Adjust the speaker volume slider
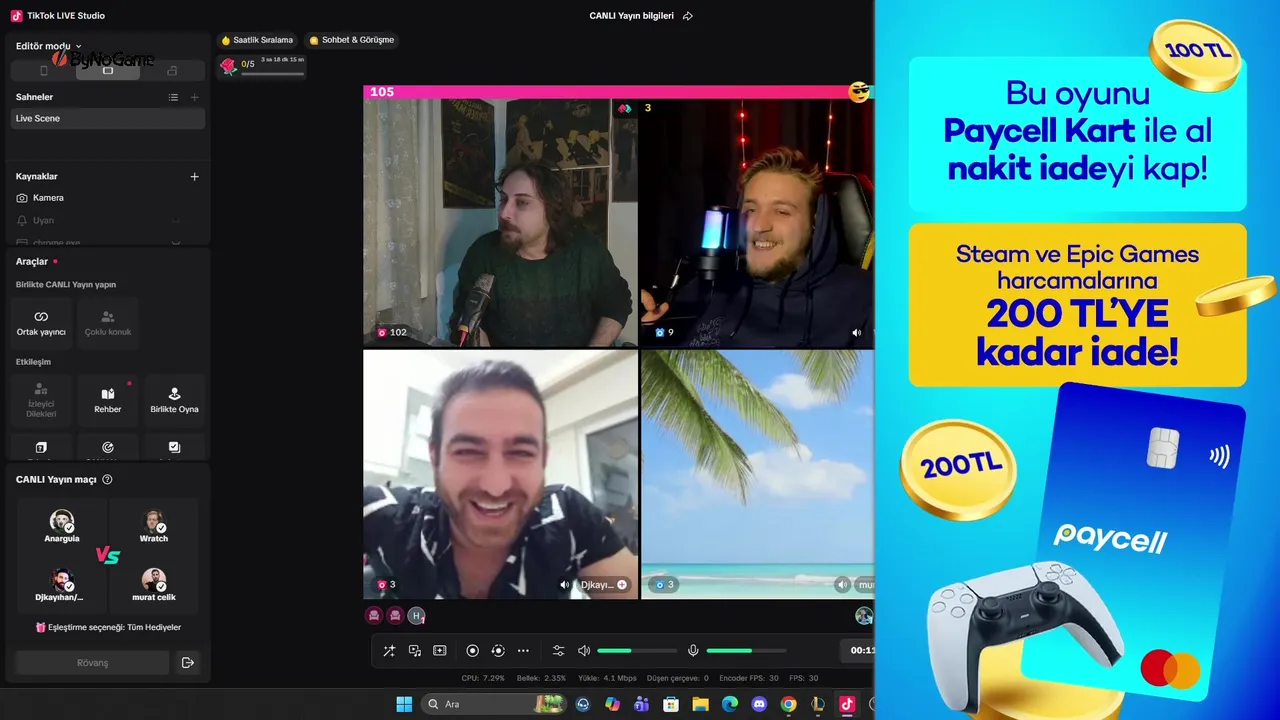1280x720 pixels. [x=637, y=651]
